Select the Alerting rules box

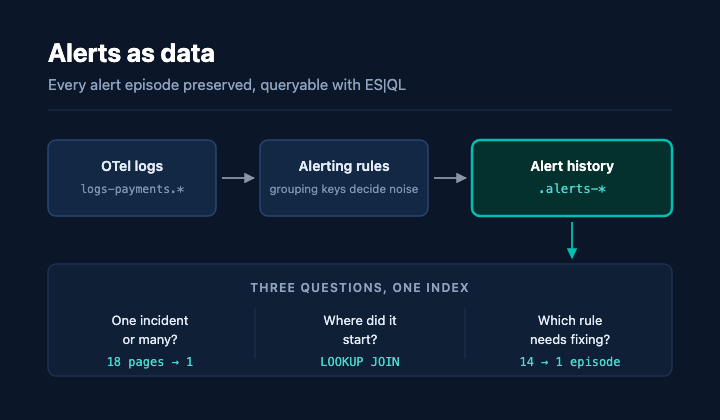coord(344,178)
